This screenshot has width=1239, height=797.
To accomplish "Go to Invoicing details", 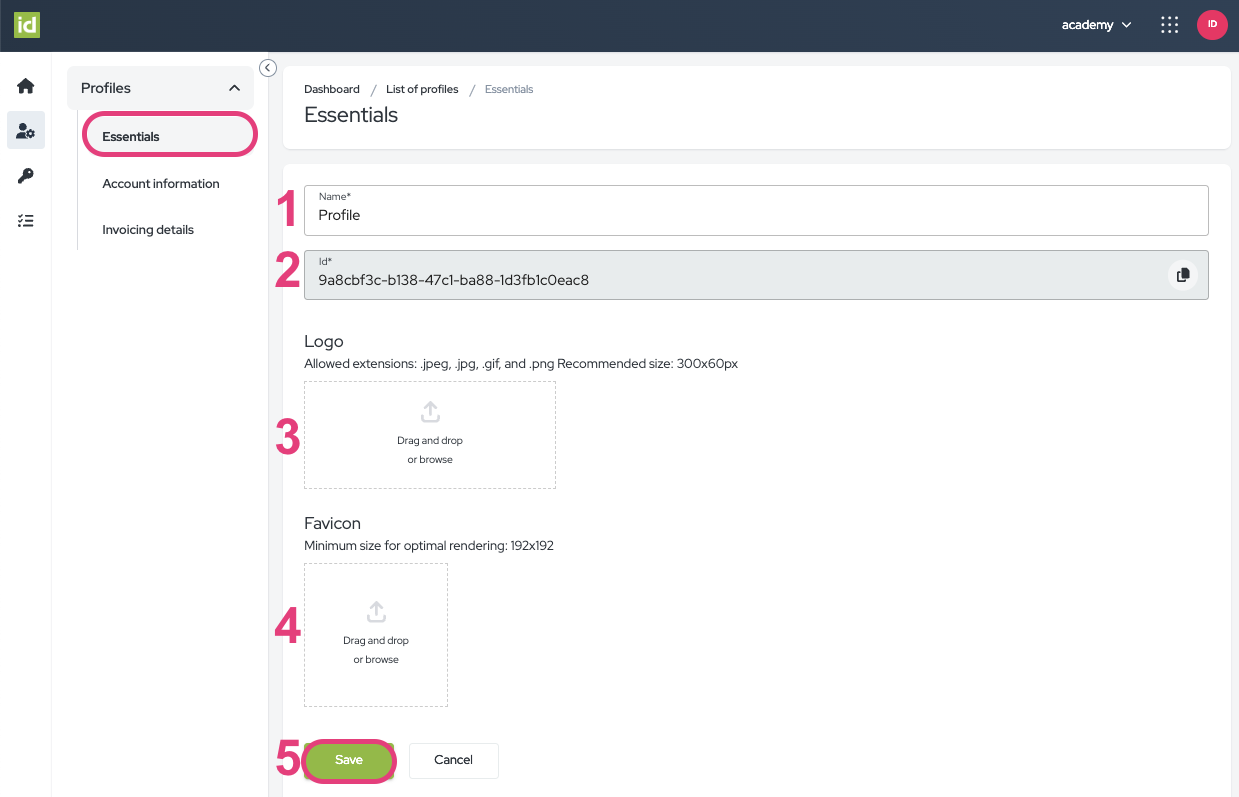I will click(x=148, y=230).
